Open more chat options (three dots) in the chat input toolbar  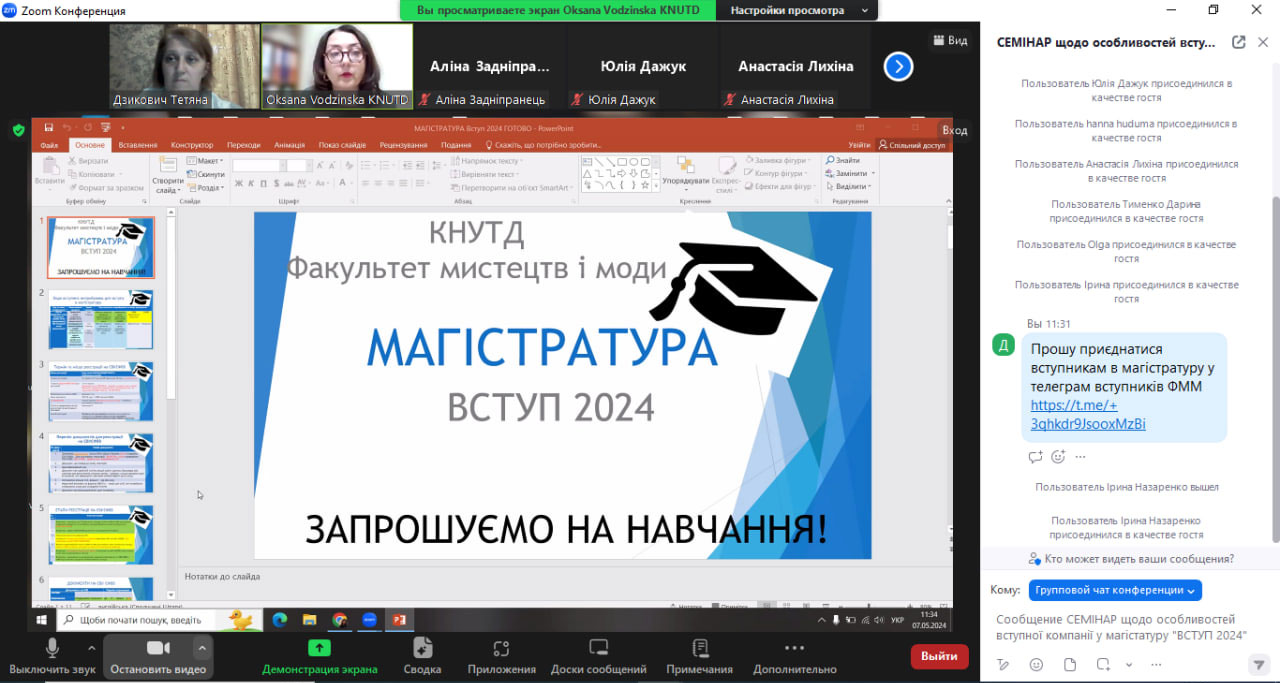click(1157, 664)
